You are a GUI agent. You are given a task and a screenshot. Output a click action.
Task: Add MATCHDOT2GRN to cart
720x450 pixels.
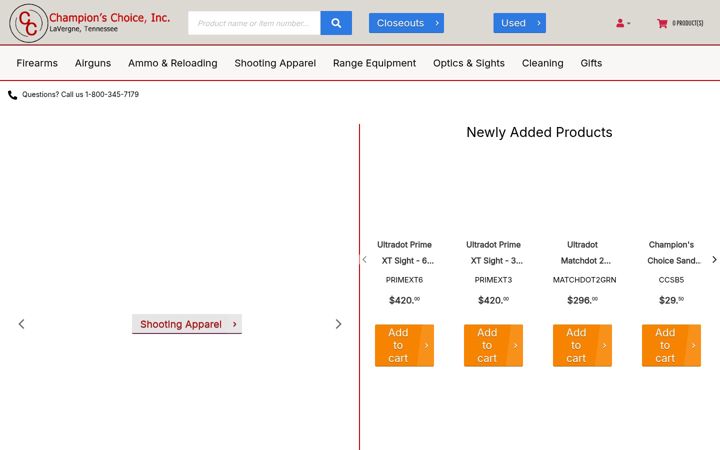pyautogui.click(x=582, y=345)
